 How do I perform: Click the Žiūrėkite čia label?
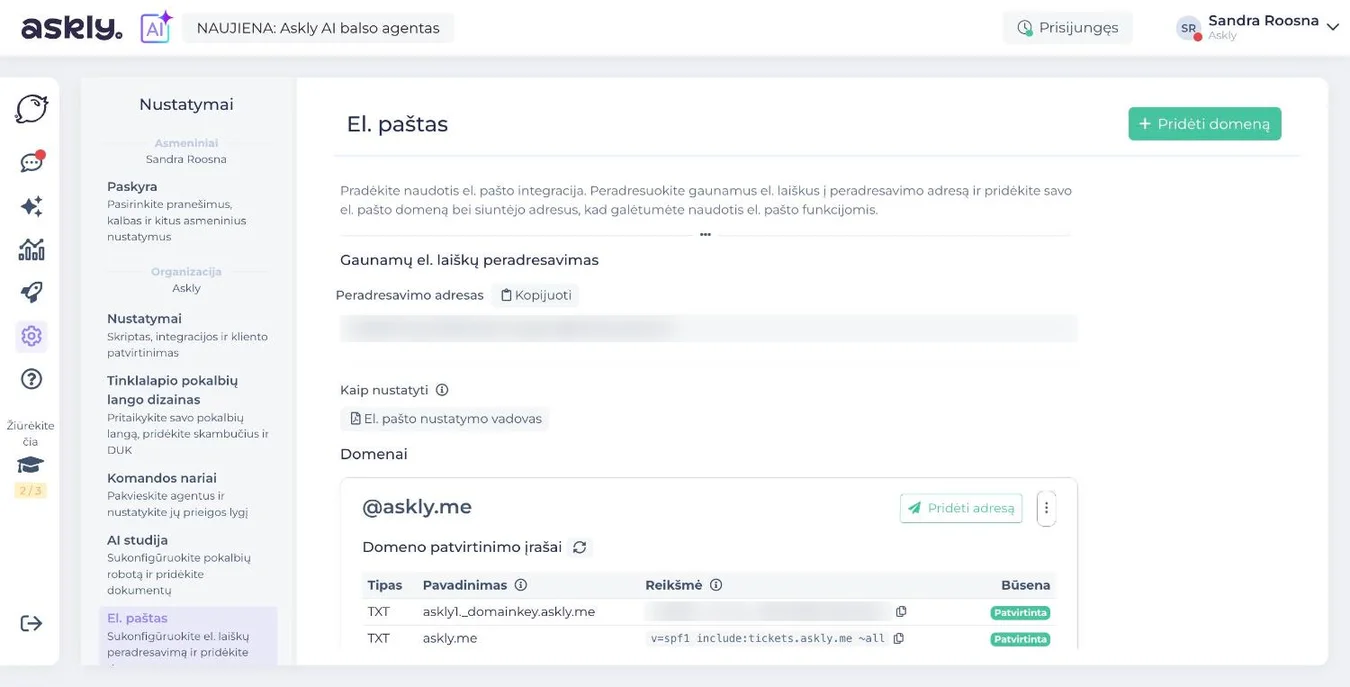30,433
